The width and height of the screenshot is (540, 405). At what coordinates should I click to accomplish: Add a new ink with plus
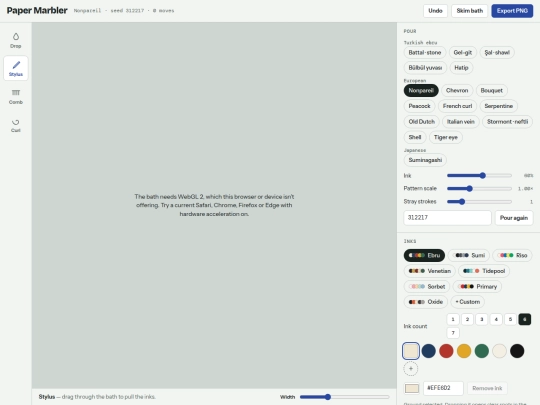411,368
